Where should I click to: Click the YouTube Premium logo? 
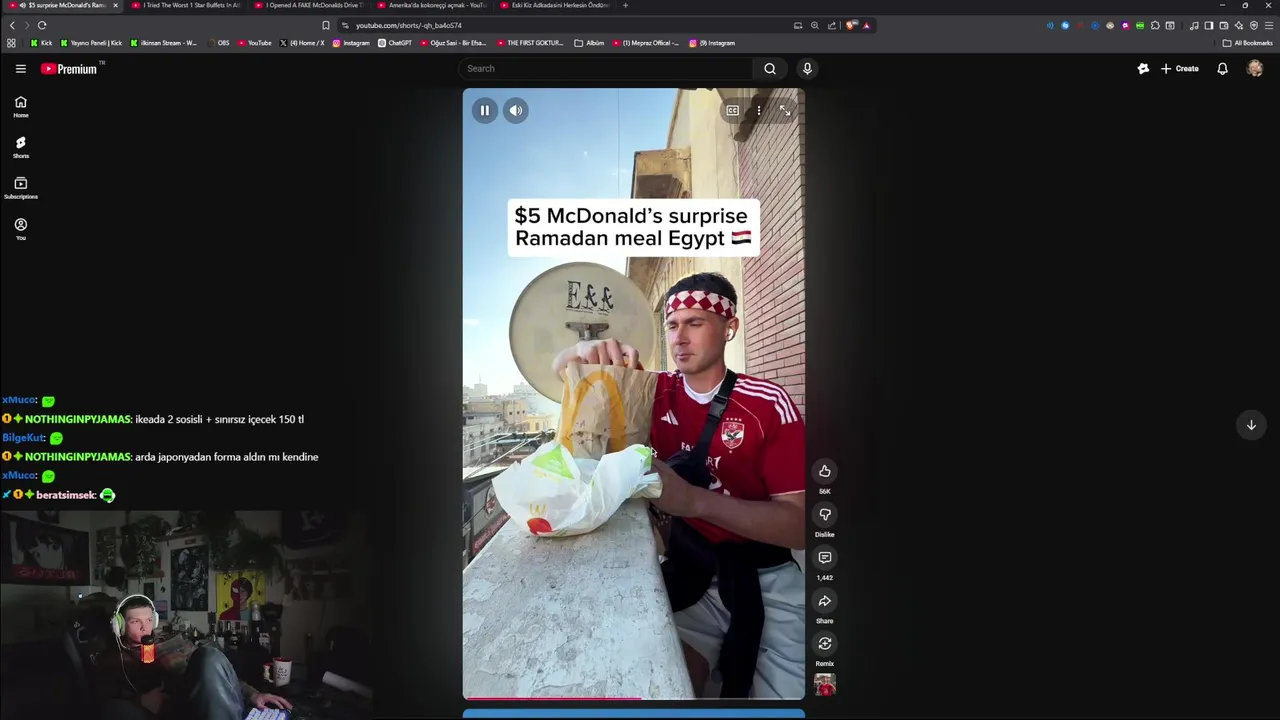coord(70,68)
